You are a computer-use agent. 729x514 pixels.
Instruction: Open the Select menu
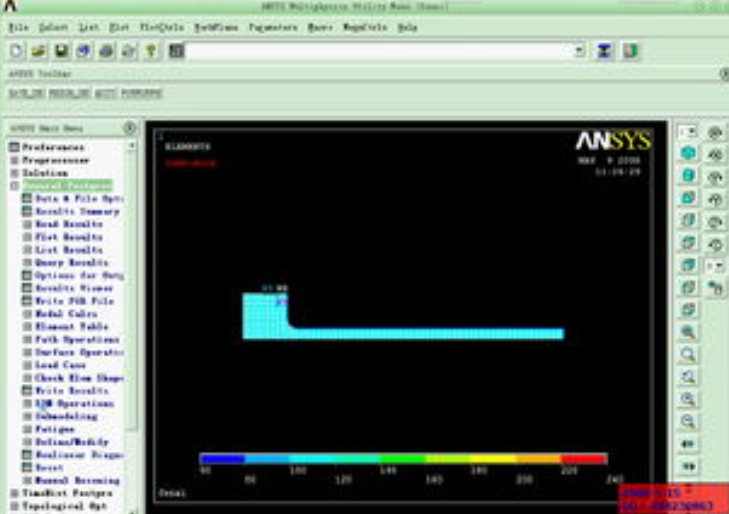click(x=53, y=27)
